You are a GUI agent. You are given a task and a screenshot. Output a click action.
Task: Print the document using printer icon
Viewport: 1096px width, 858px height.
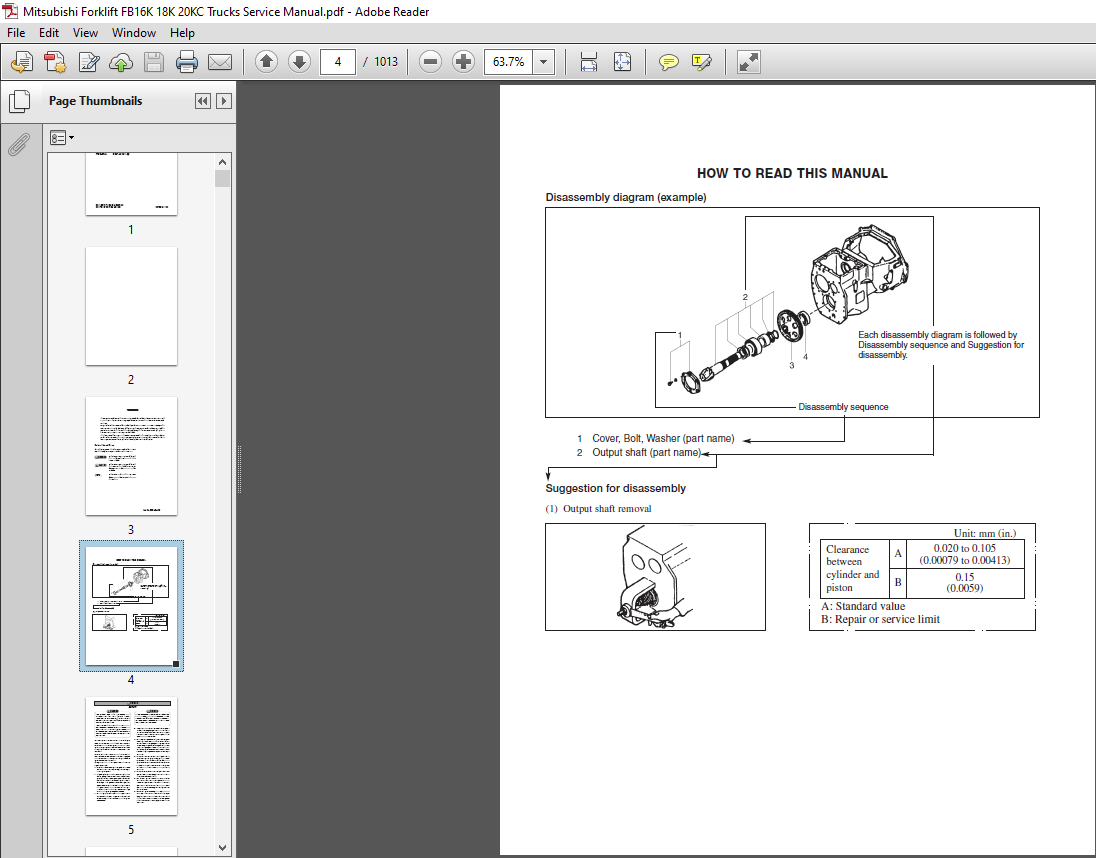tap(187, 62)
